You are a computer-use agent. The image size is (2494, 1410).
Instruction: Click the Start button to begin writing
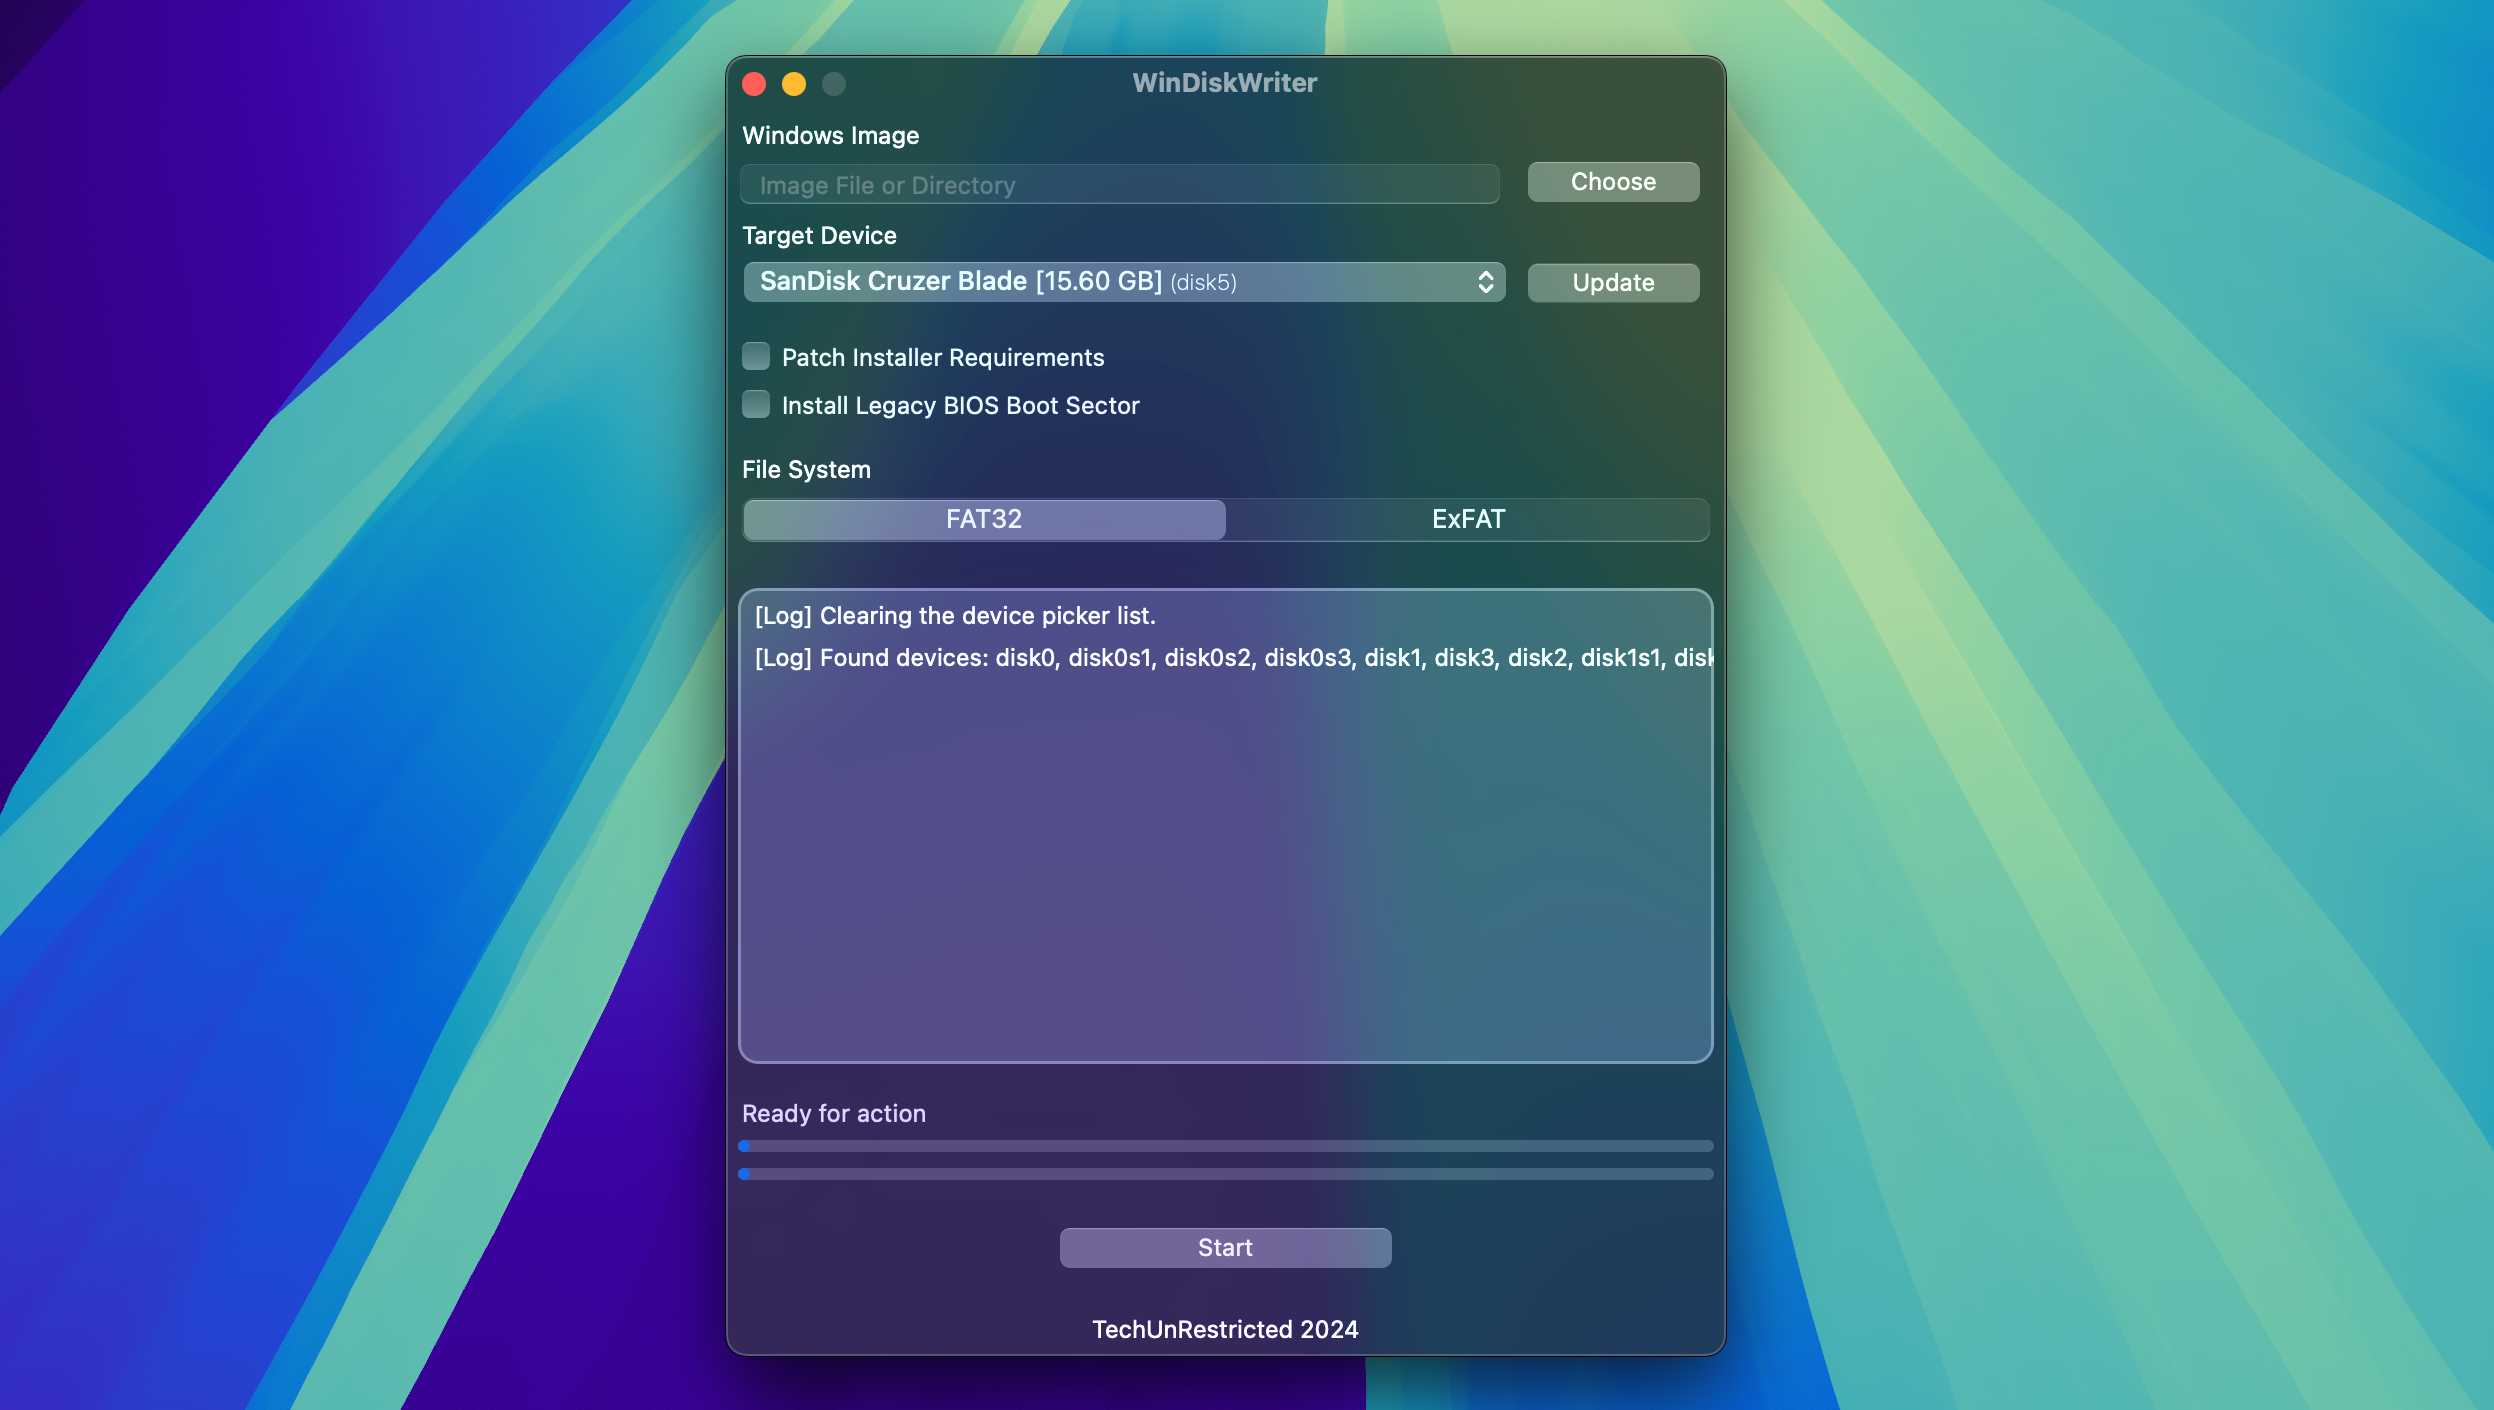pyautogui.click(x=1225, y=1246)
